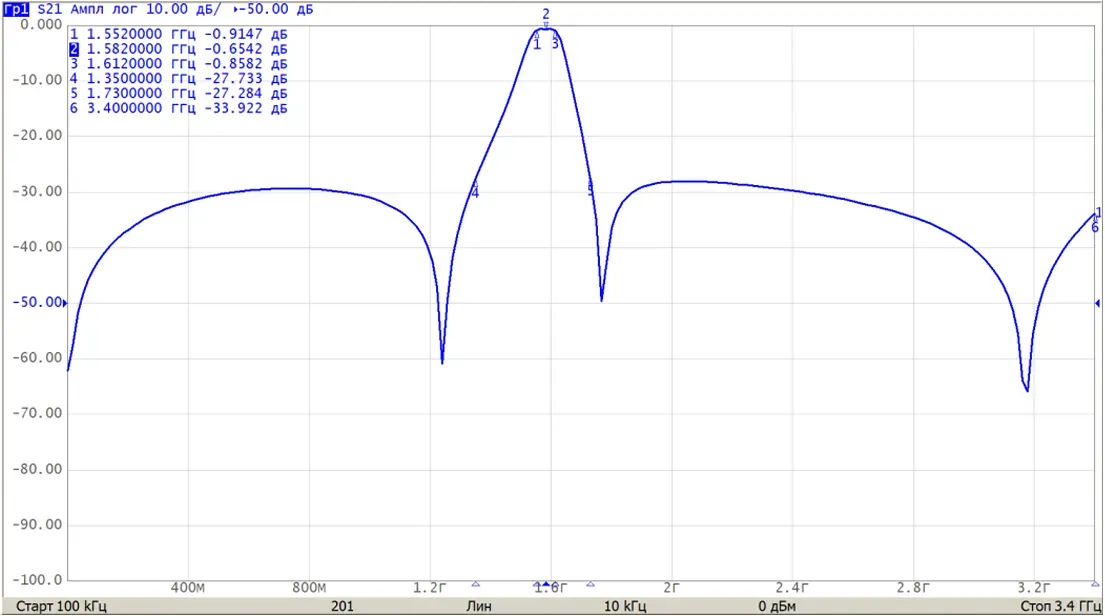The width and height of the screenshot is (1105, 616).
Task: Click the 201 sweep points field
Action: pyautogui.click(x=342, y=606)
